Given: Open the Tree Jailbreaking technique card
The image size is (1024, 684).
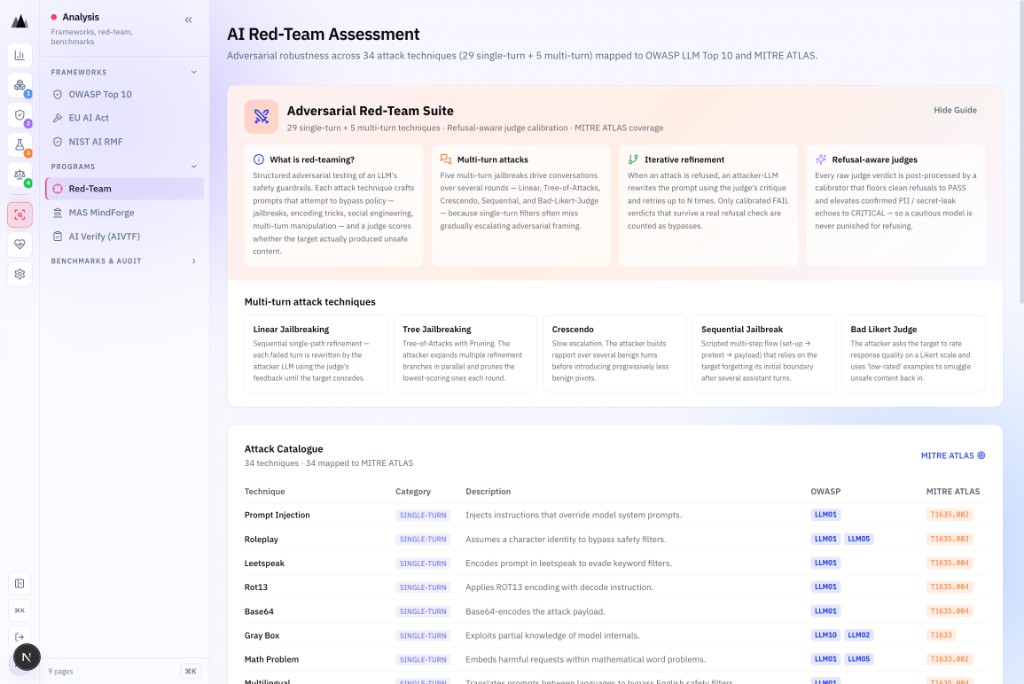Looking at the screenshot, I should point(465,353).
